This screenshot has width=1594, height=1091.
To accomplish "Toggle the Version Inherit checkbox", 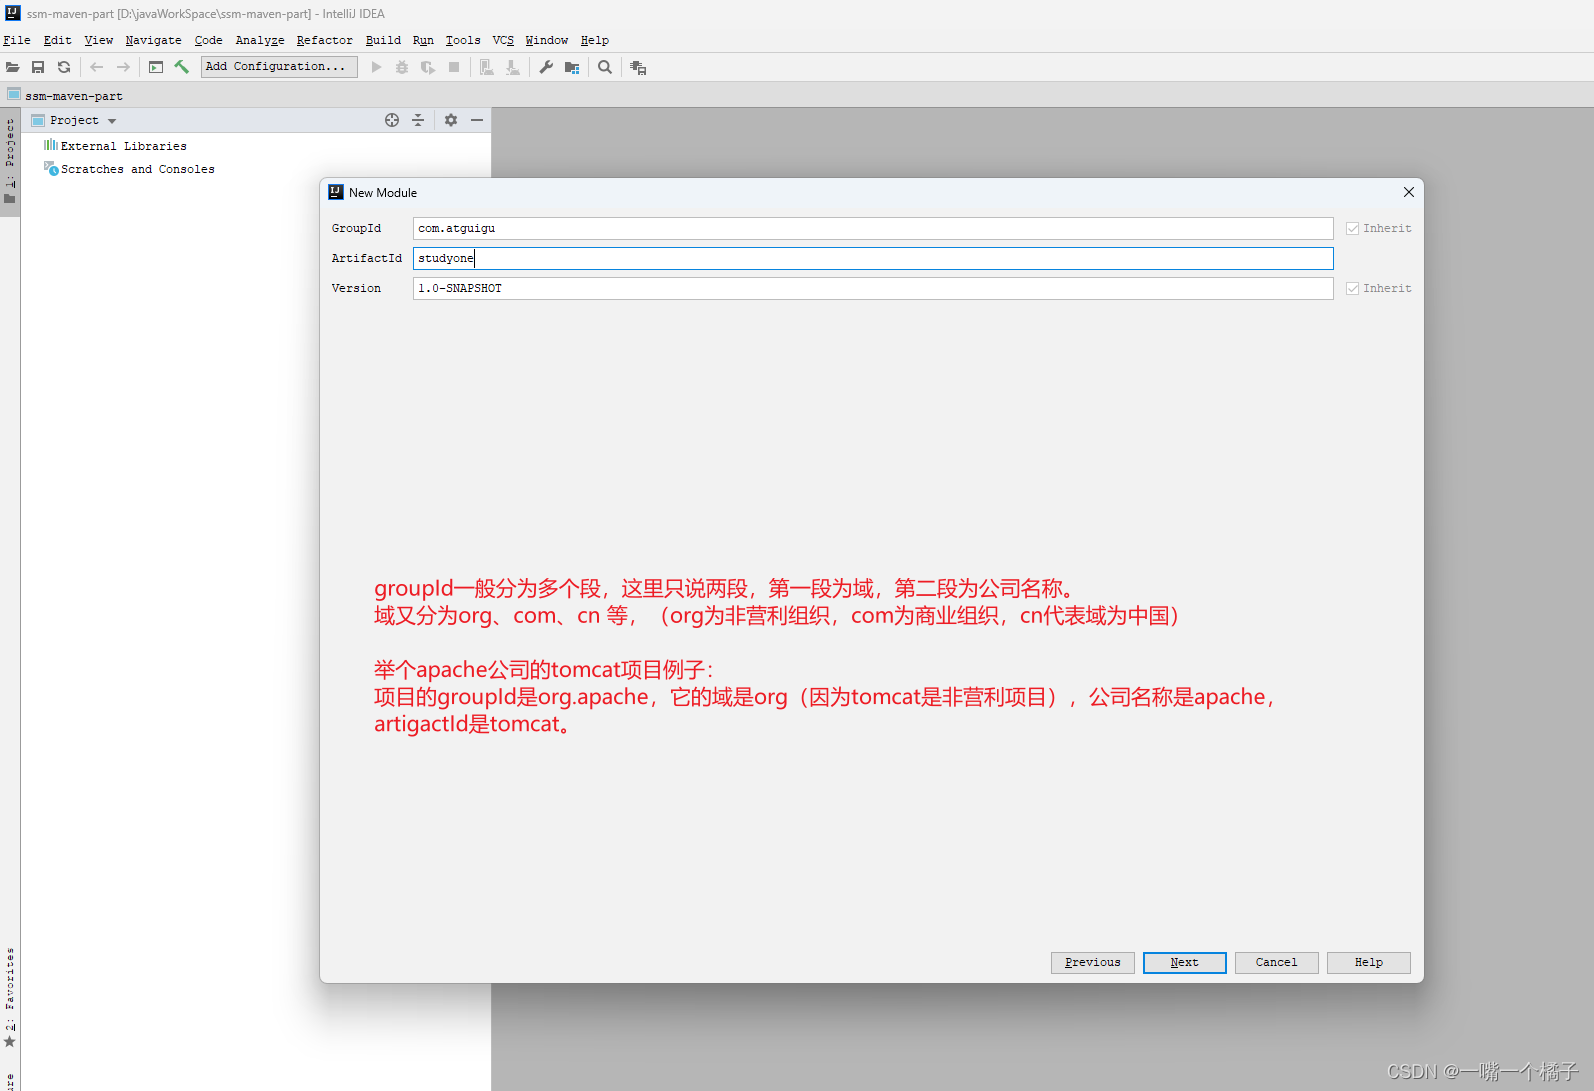I will coord(1352,289).
